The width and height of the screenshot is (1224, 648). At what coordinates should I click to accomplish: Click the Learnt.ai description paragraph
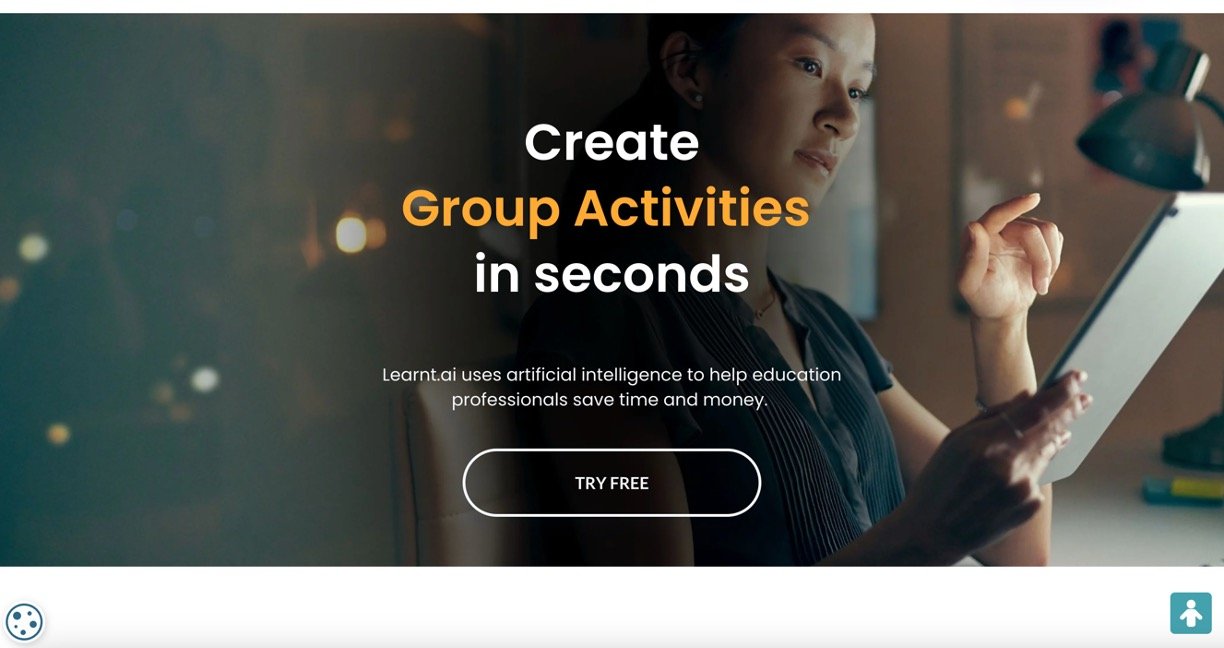(x=611, y=387)
